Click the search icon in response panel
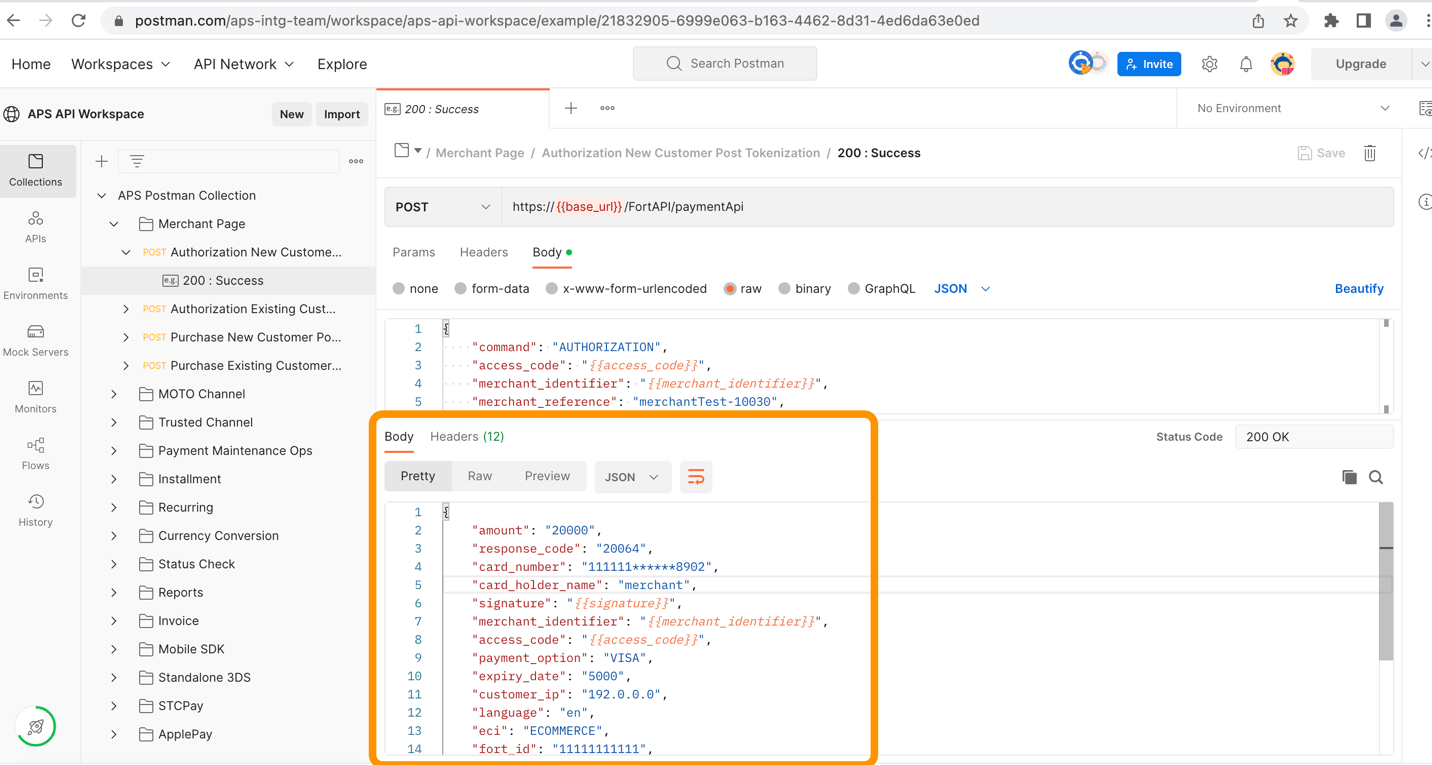Screen dimensions: 1432x765 pyautogui.click(x=1376, y=477)
